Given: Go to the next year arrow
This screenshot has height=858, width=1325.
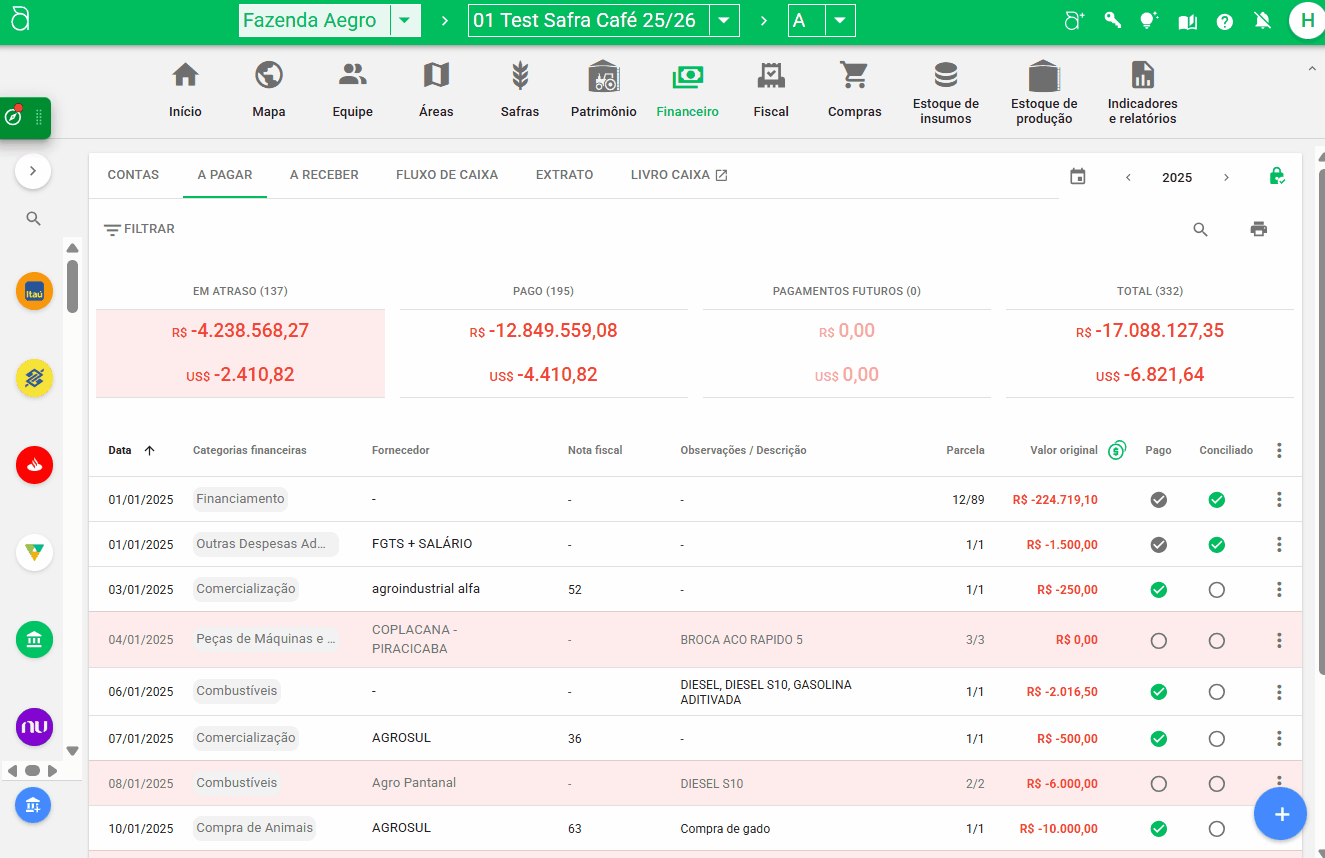Looking at the screenshot, I should coord(1226,177).
